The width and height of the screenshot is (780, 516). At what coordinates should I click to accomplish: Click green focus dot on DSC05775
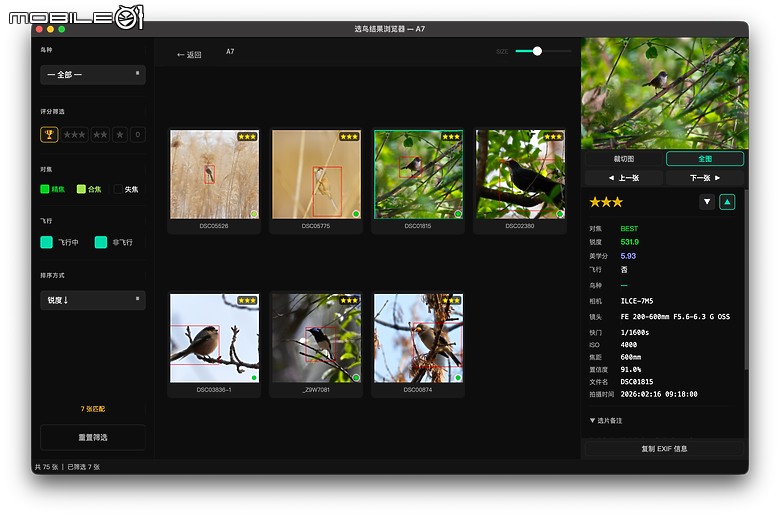tap(356, 214)
